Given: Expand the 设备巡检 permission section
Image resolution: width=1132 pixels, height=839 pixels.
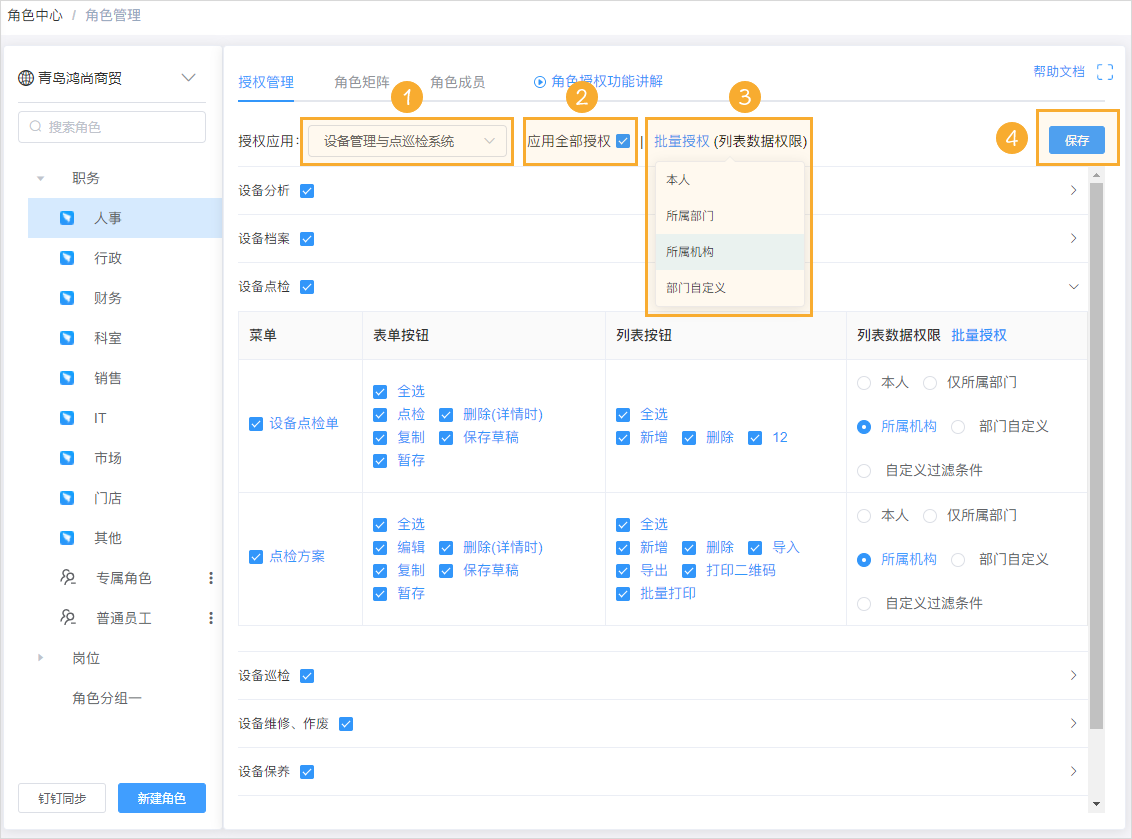Looking at the screenshot, I should point(1073,675).
